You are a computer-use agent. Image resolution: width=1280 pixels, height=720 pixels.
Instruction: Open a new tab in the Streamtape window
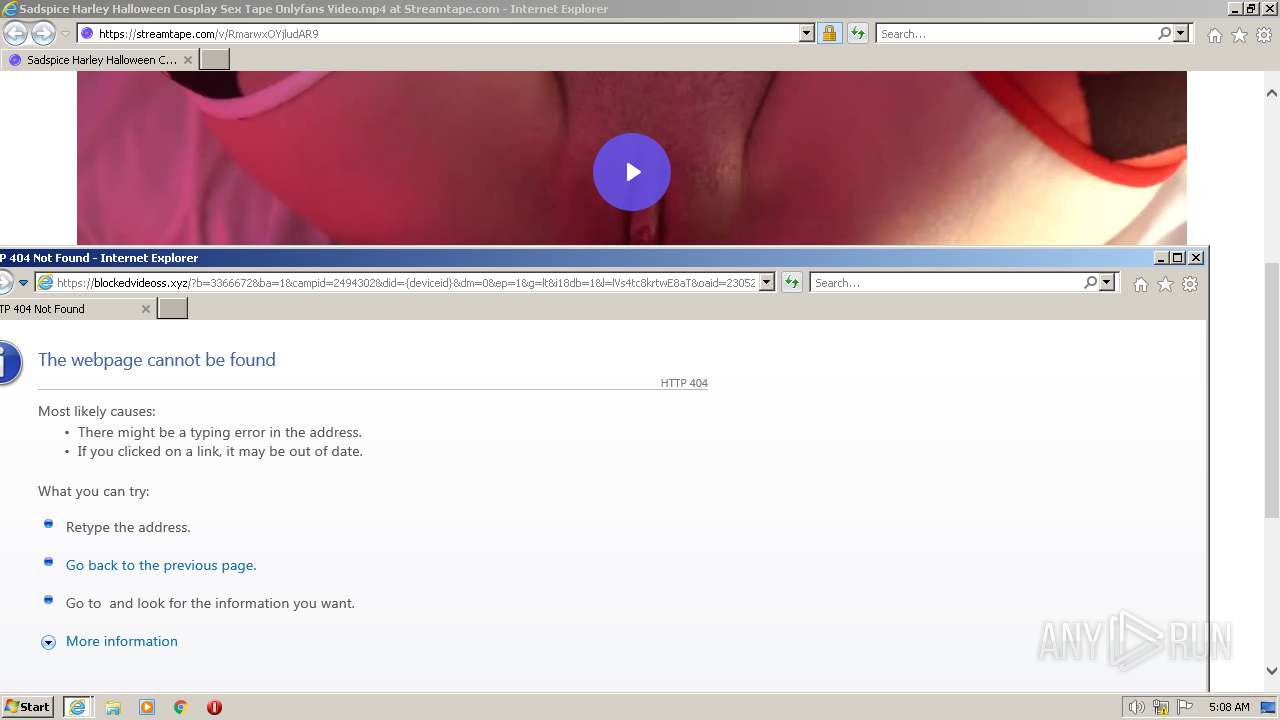pyautogui.click(x=215, y=60)
